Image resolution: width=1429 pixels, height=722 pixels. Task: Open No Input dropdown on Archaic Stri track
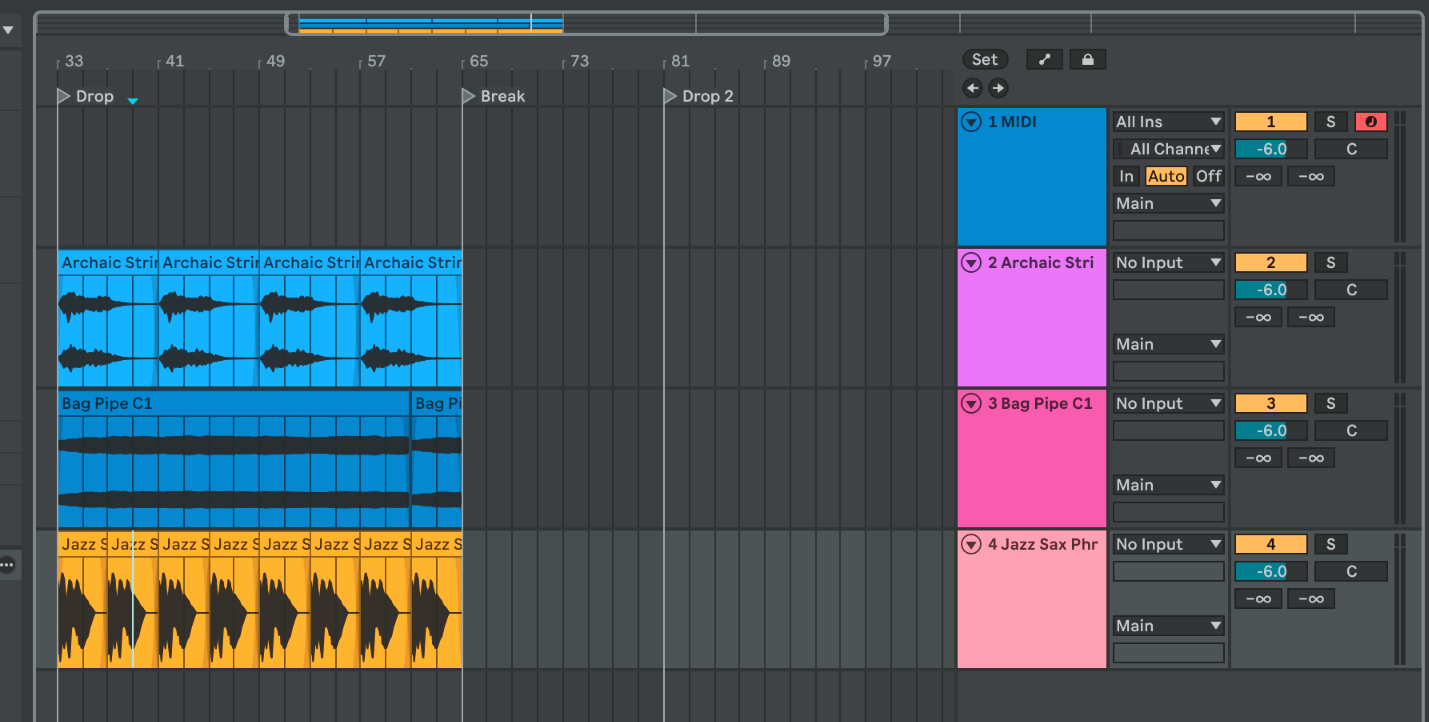coord(1169,263)
